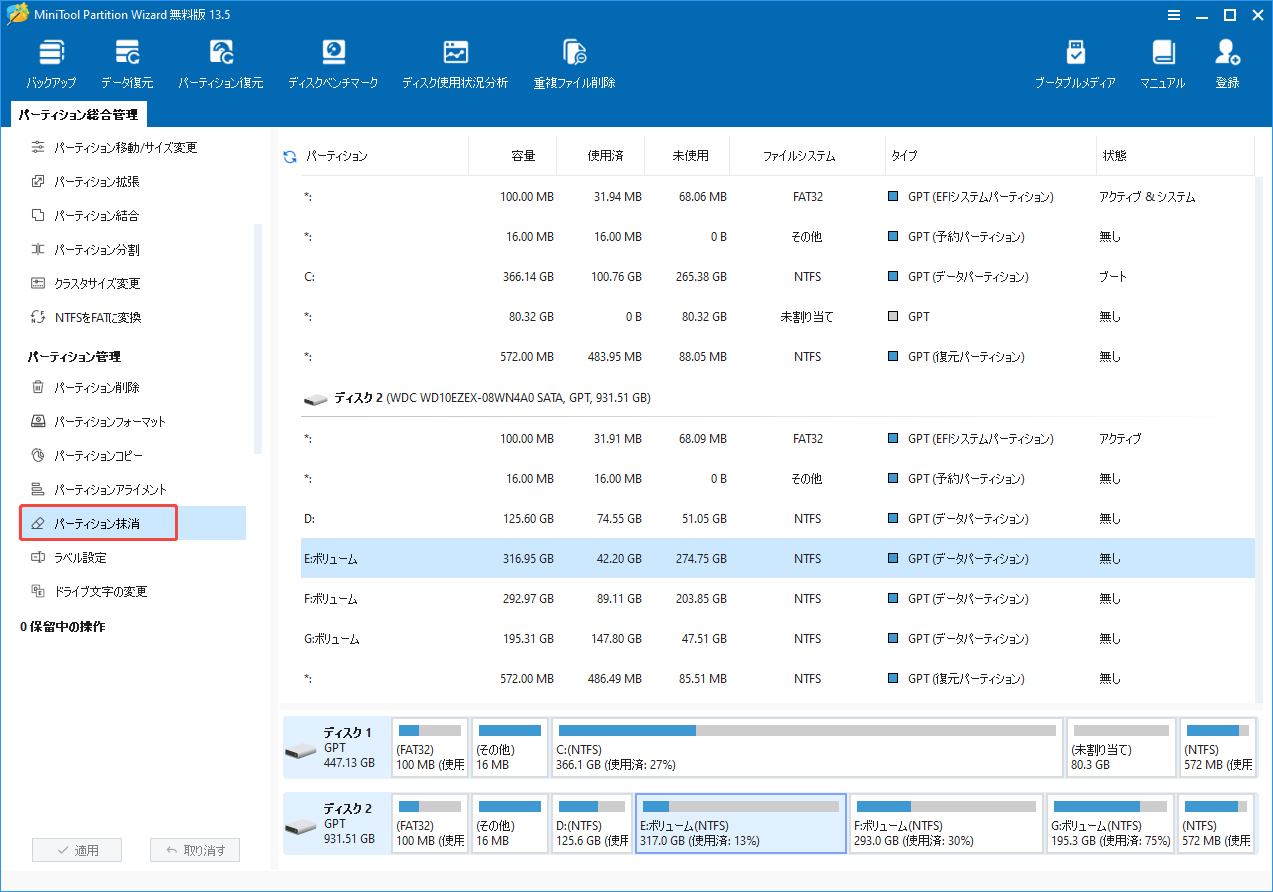1273x892 pixels.
Task: Open パーティション復元 partition recovery
Action: [x=220, y=62]
